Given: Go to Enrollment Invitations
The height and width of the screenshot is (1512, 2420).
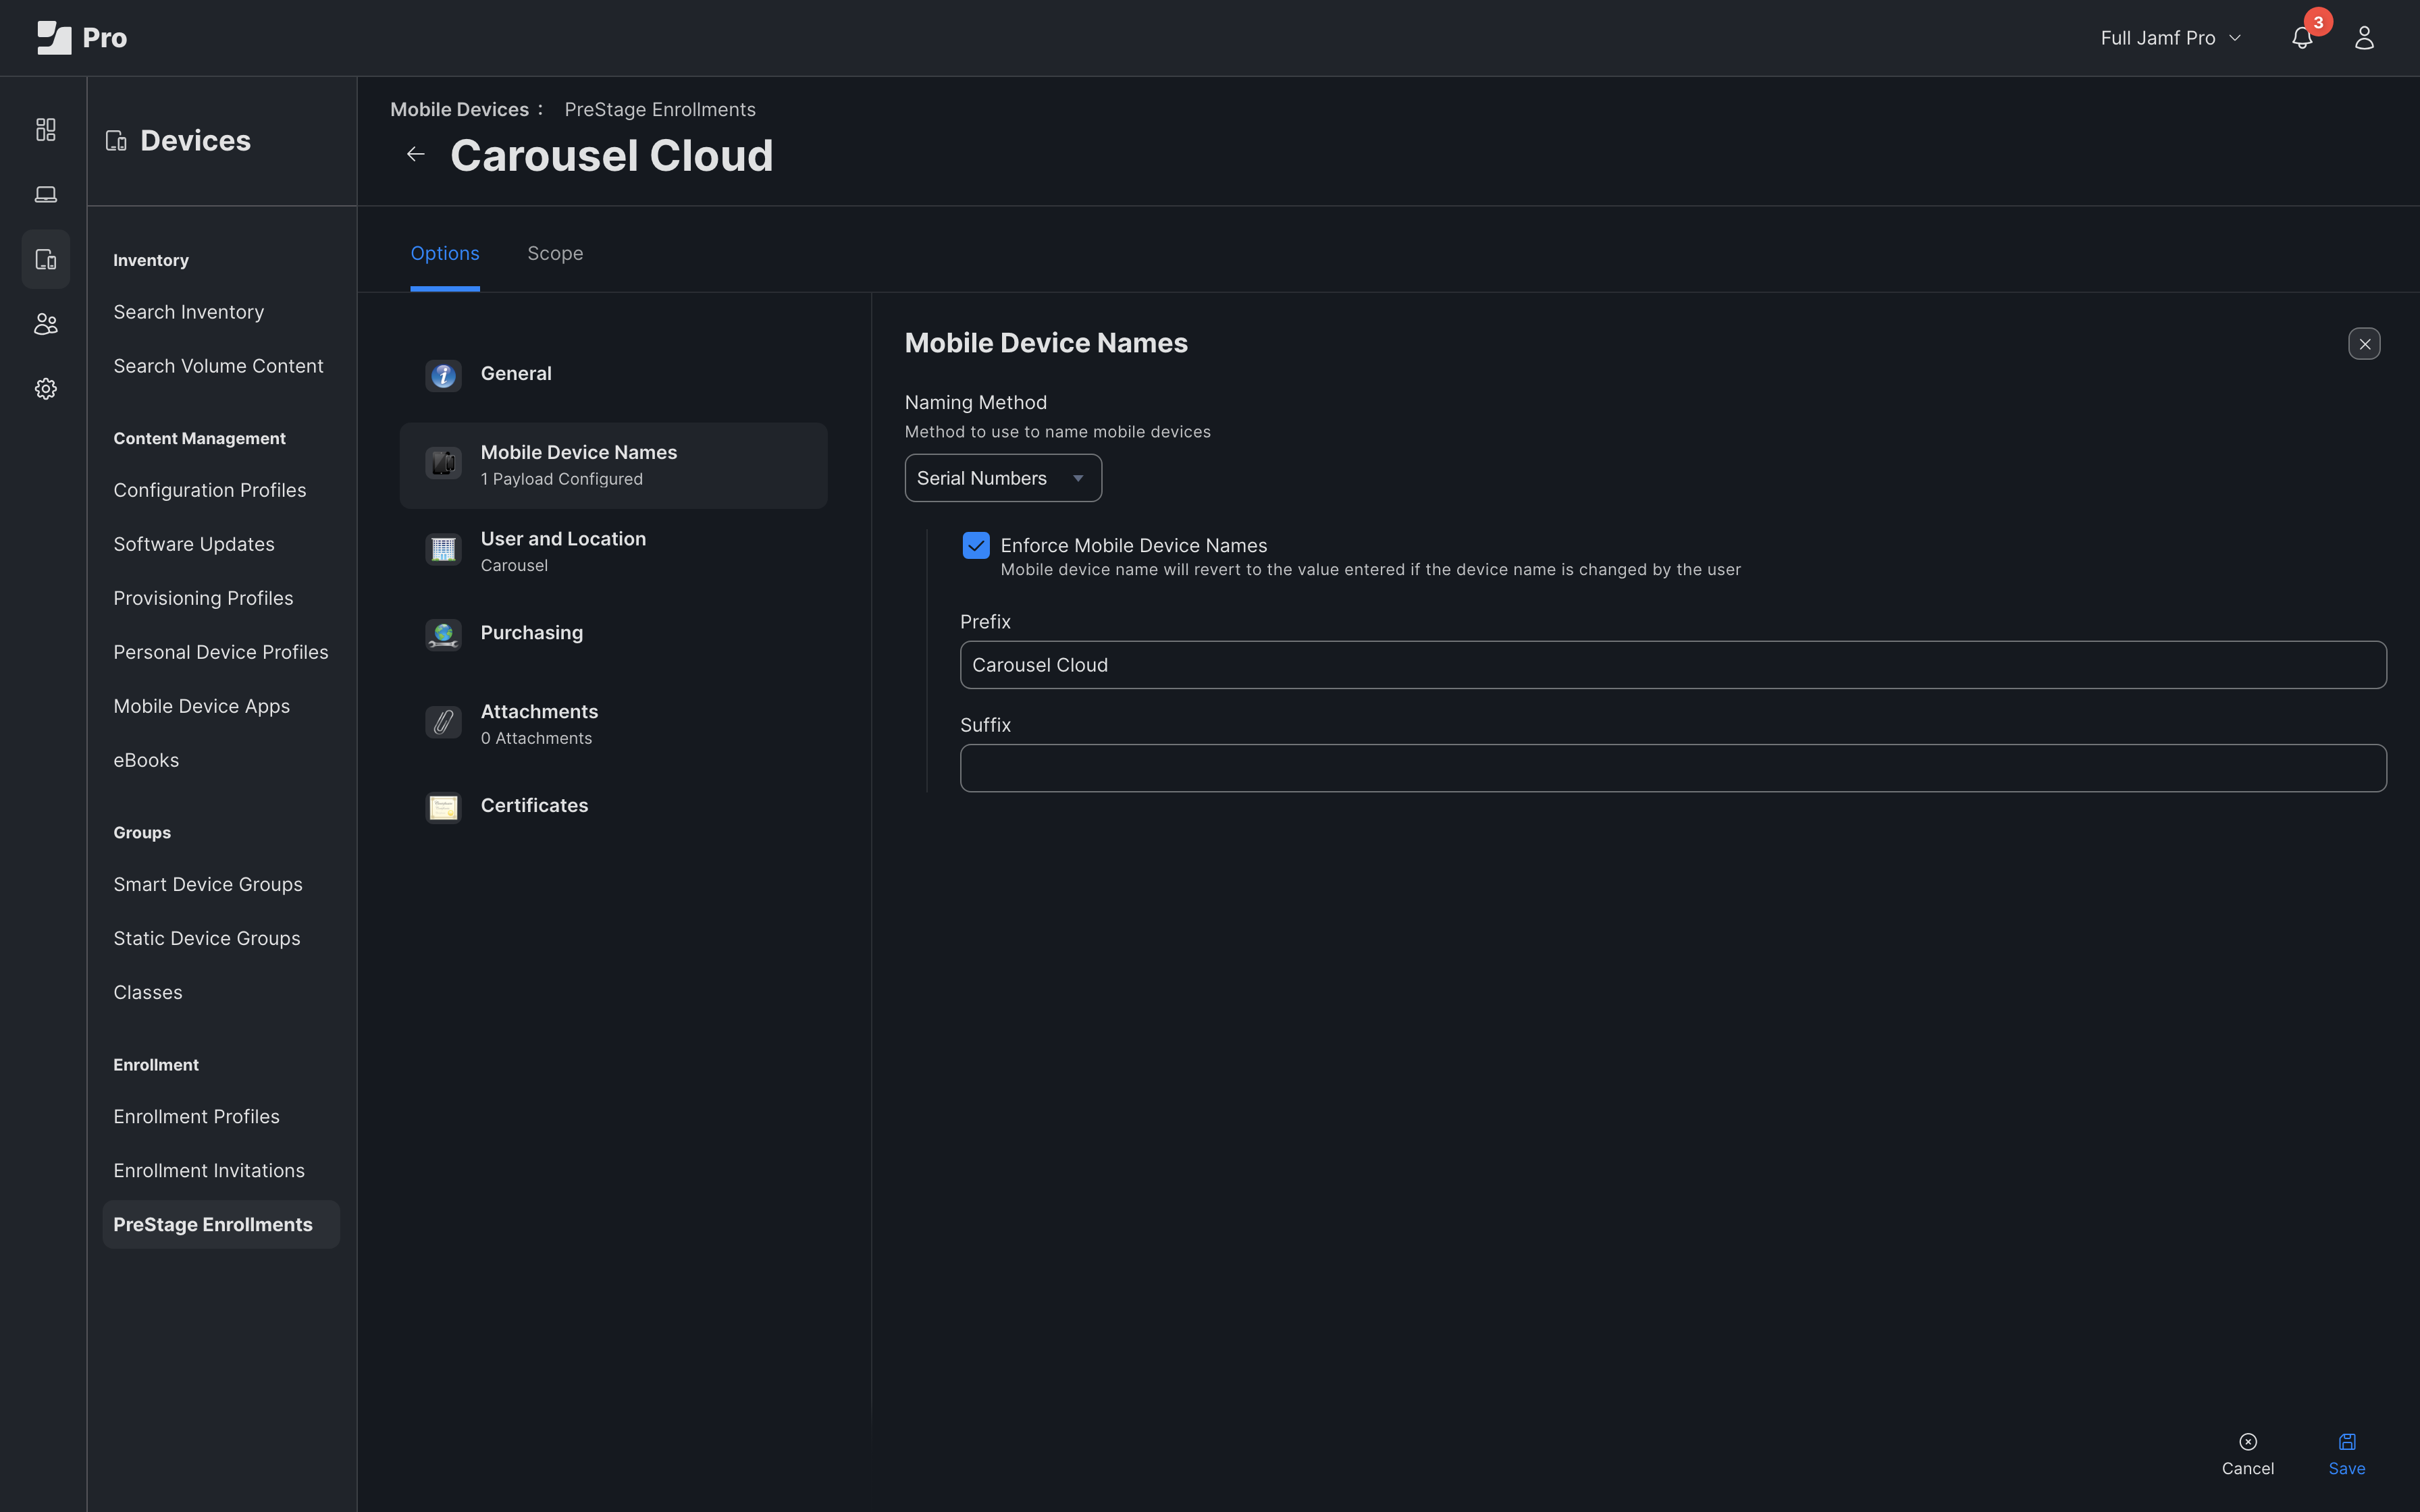Looking at the screenshot, I should (209, 1170).
